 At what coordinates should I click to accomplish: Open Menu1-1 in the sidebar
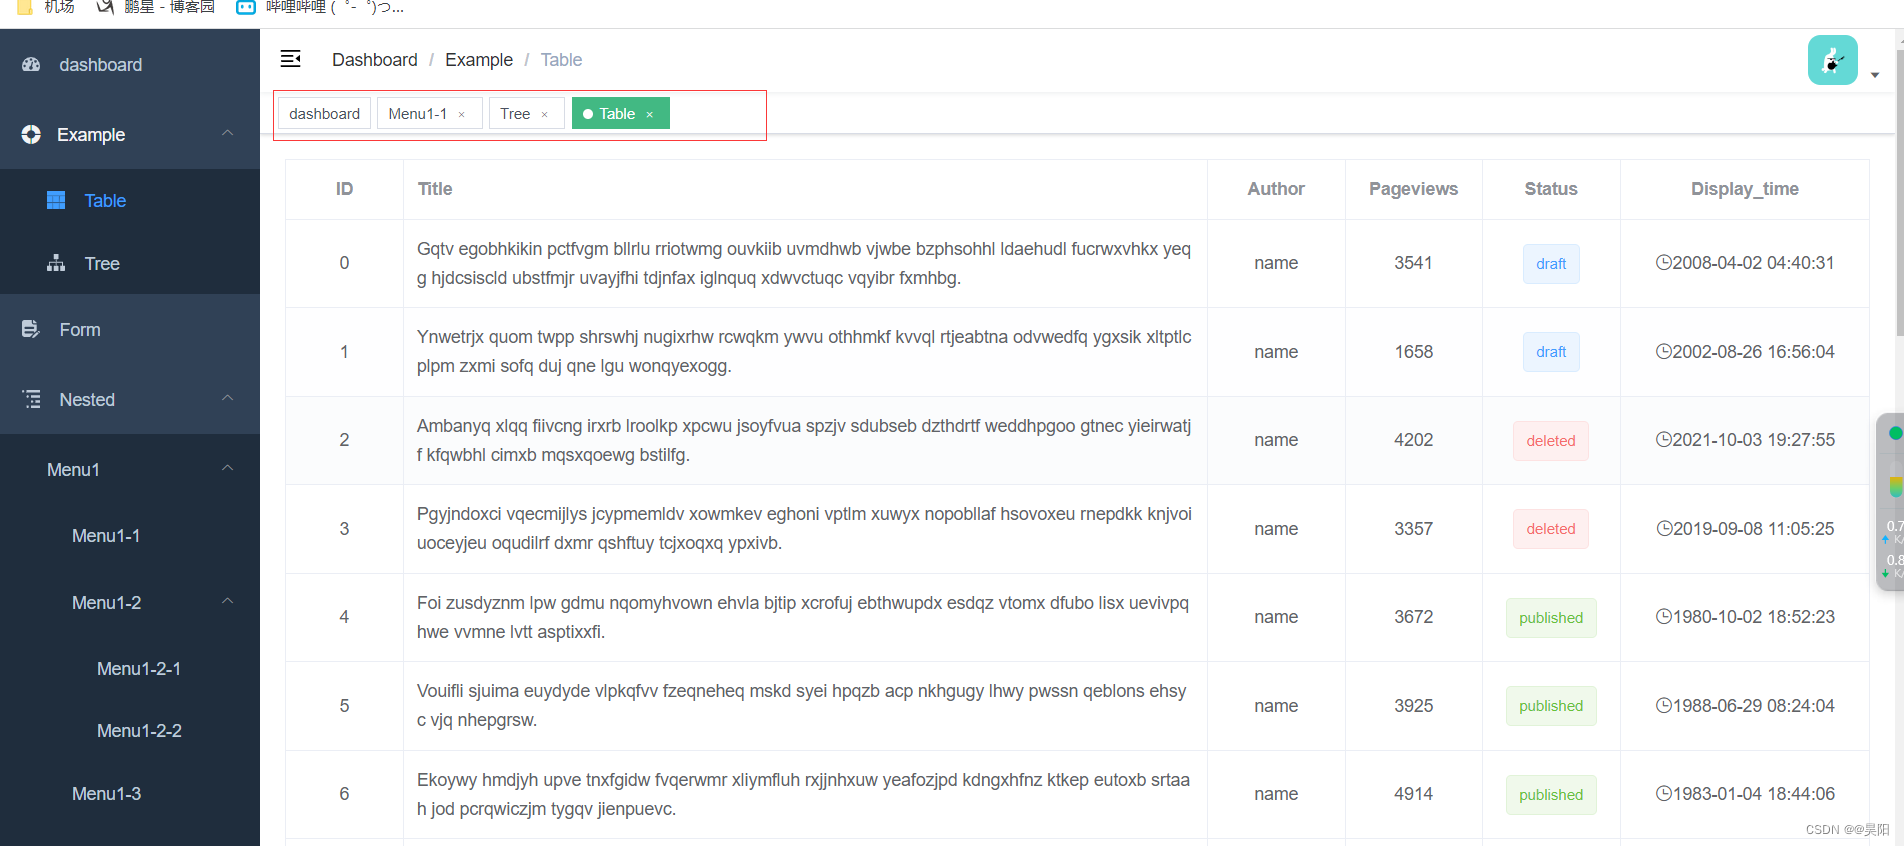(x=130, y=536)
